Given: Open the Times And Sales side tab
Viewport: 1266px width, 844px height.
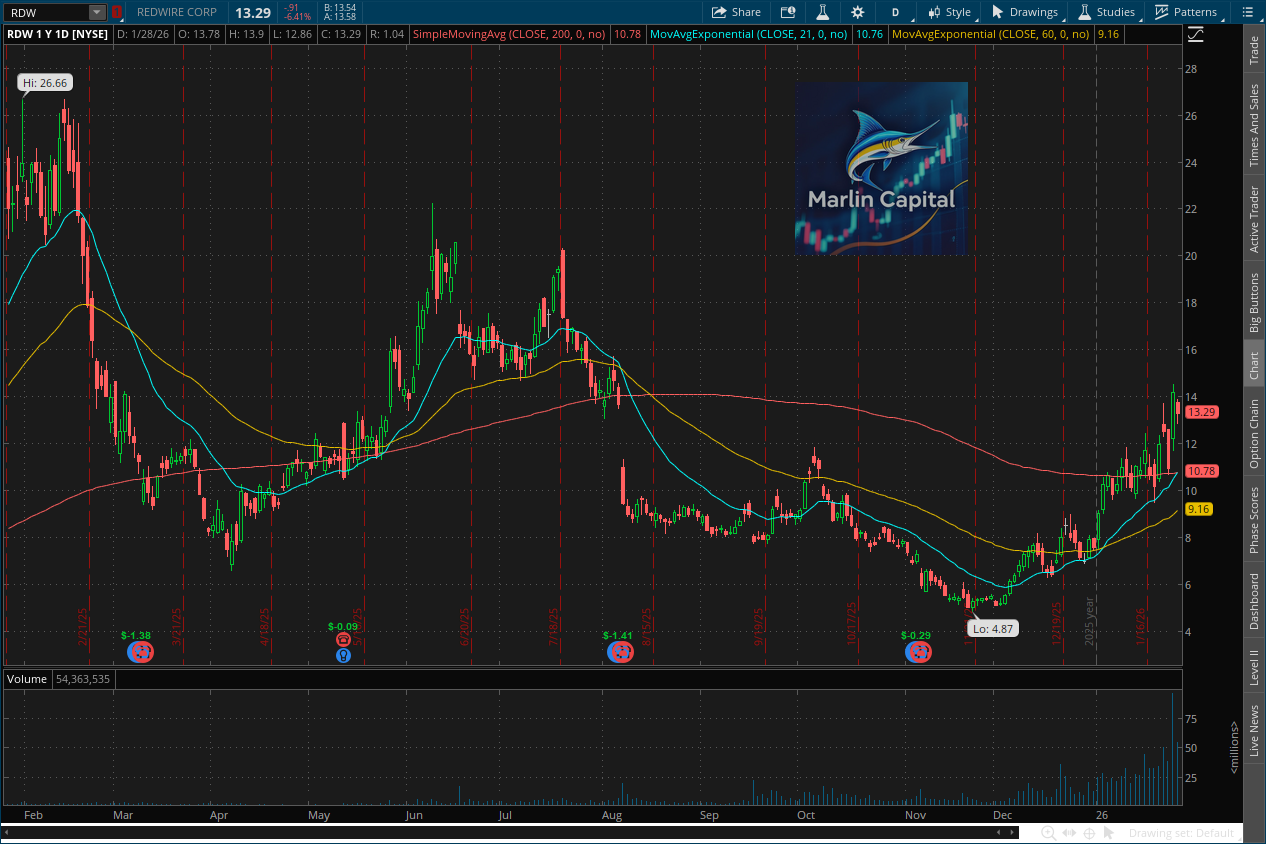Looking at the screenshot, I should 1254,125.
